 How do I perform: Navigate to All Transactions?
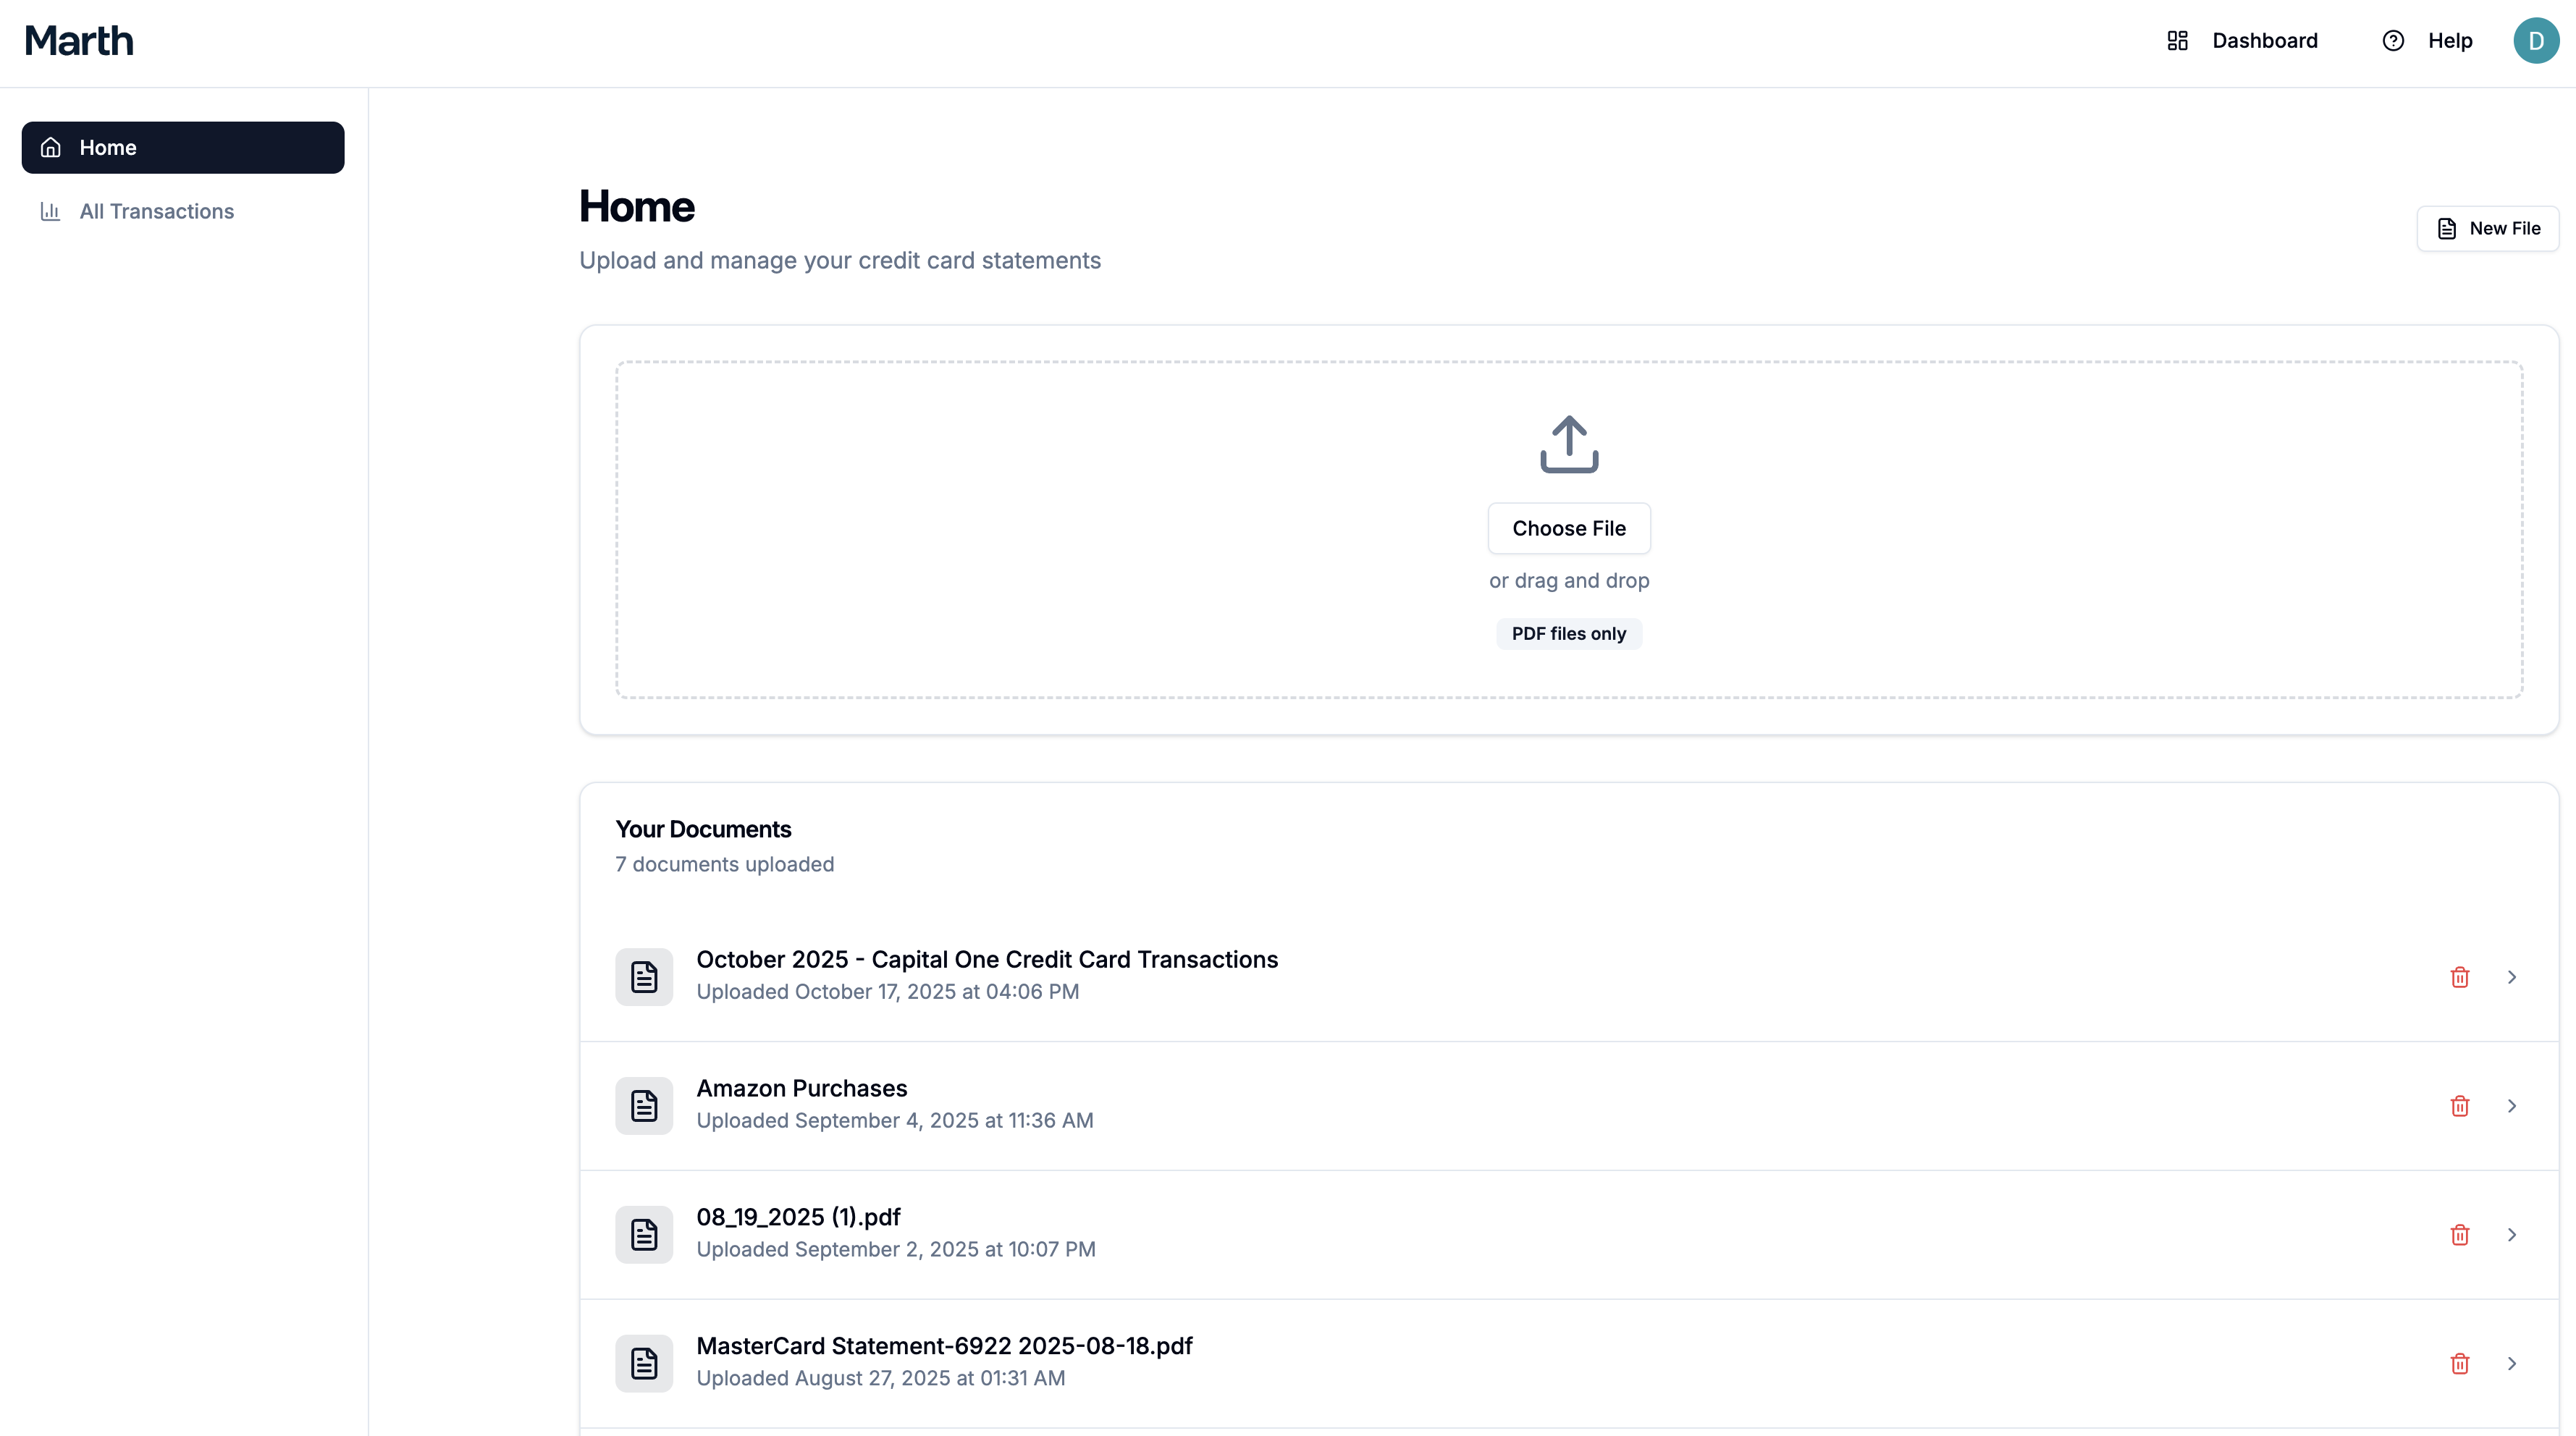point(156,211)
